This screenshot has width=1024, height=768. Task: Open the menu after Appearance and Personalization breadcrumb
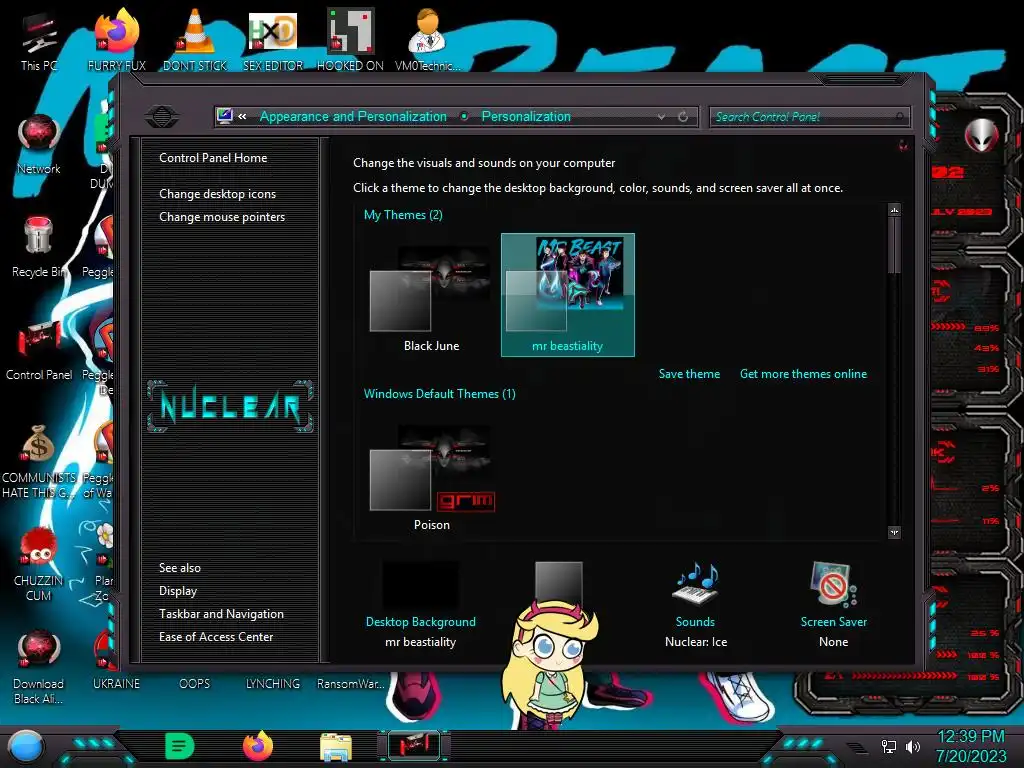pyautogui.click(x=464, y=116)
